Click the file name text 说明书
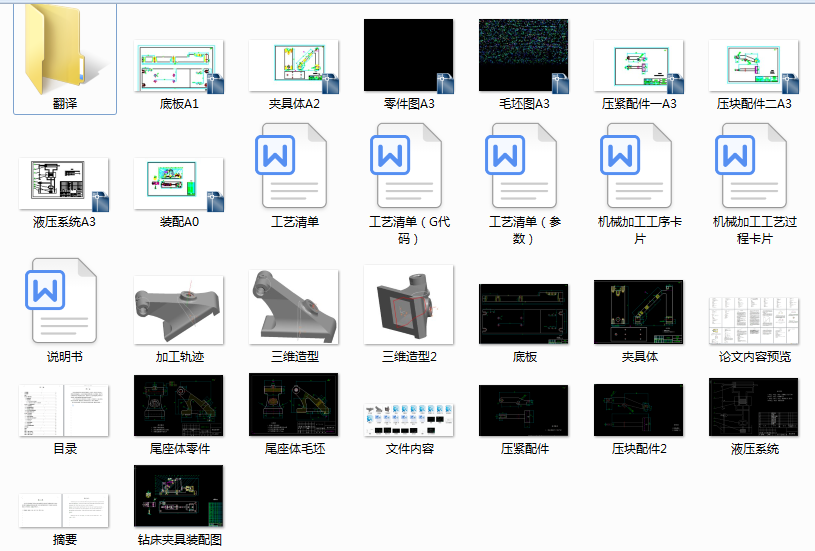This screenshot has height=551, width=815. (64, 357)
